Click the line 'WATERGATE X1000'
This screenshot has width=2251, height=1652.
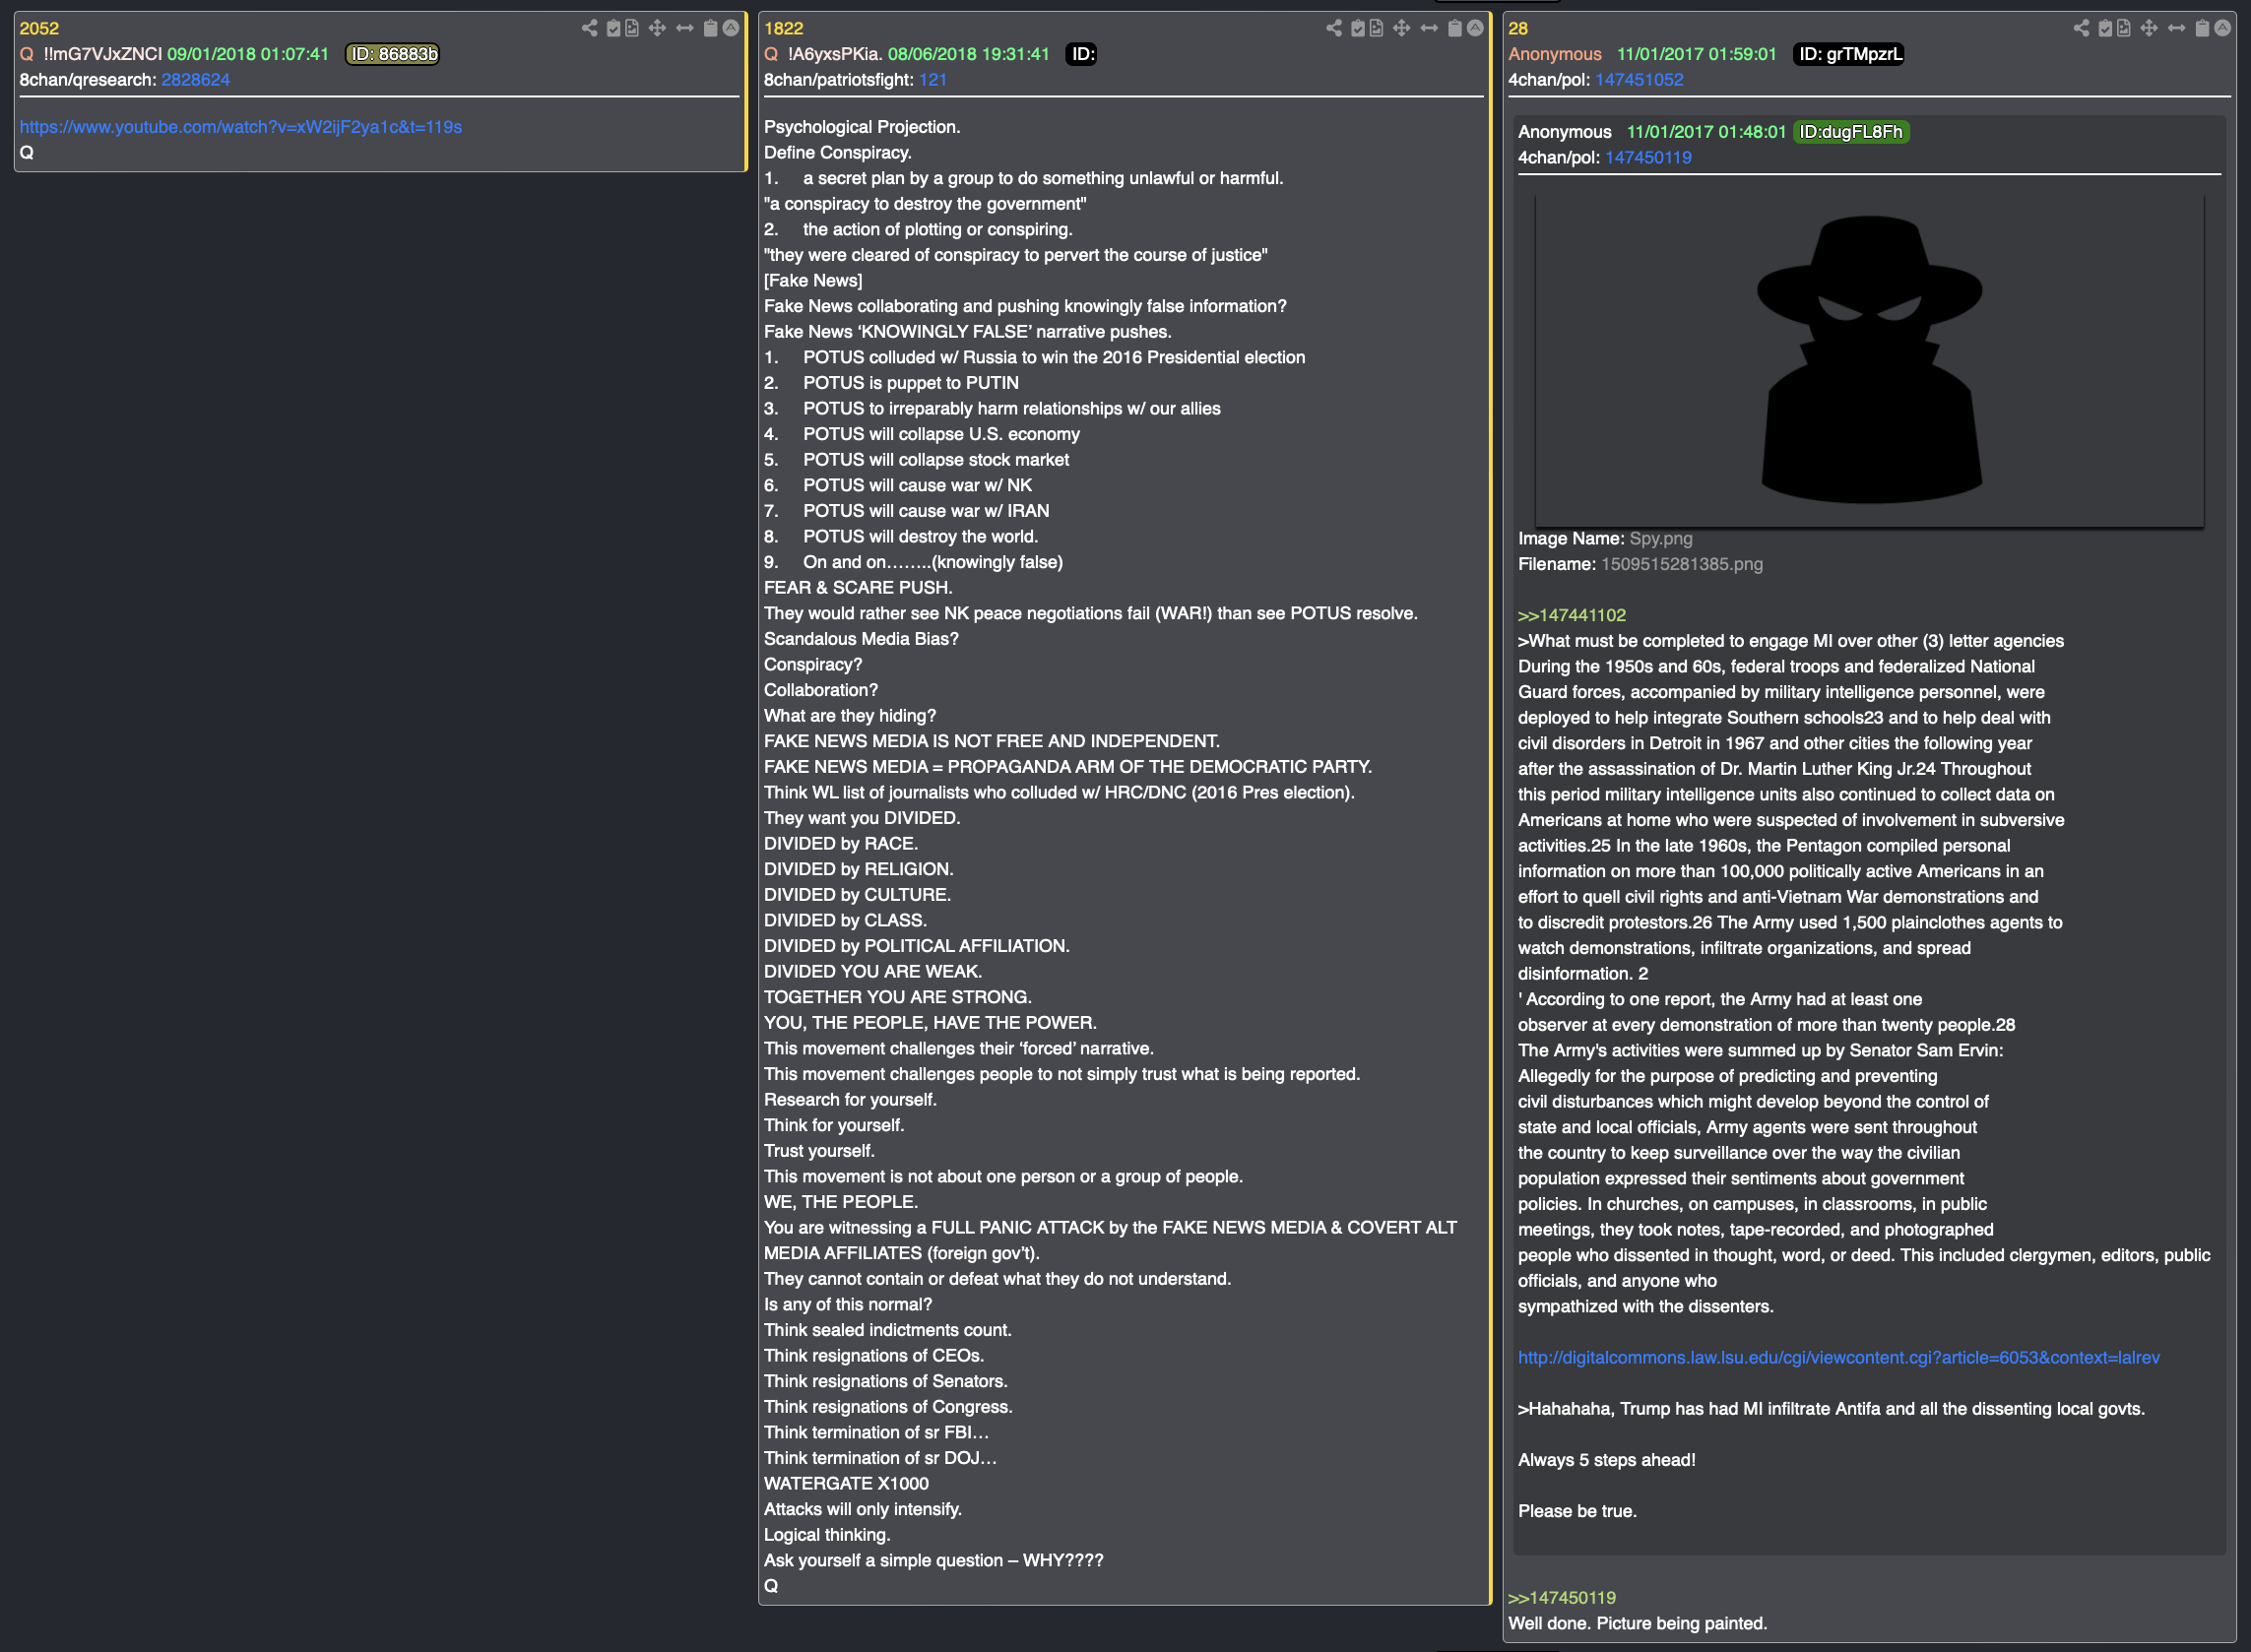coord(846,1484)
